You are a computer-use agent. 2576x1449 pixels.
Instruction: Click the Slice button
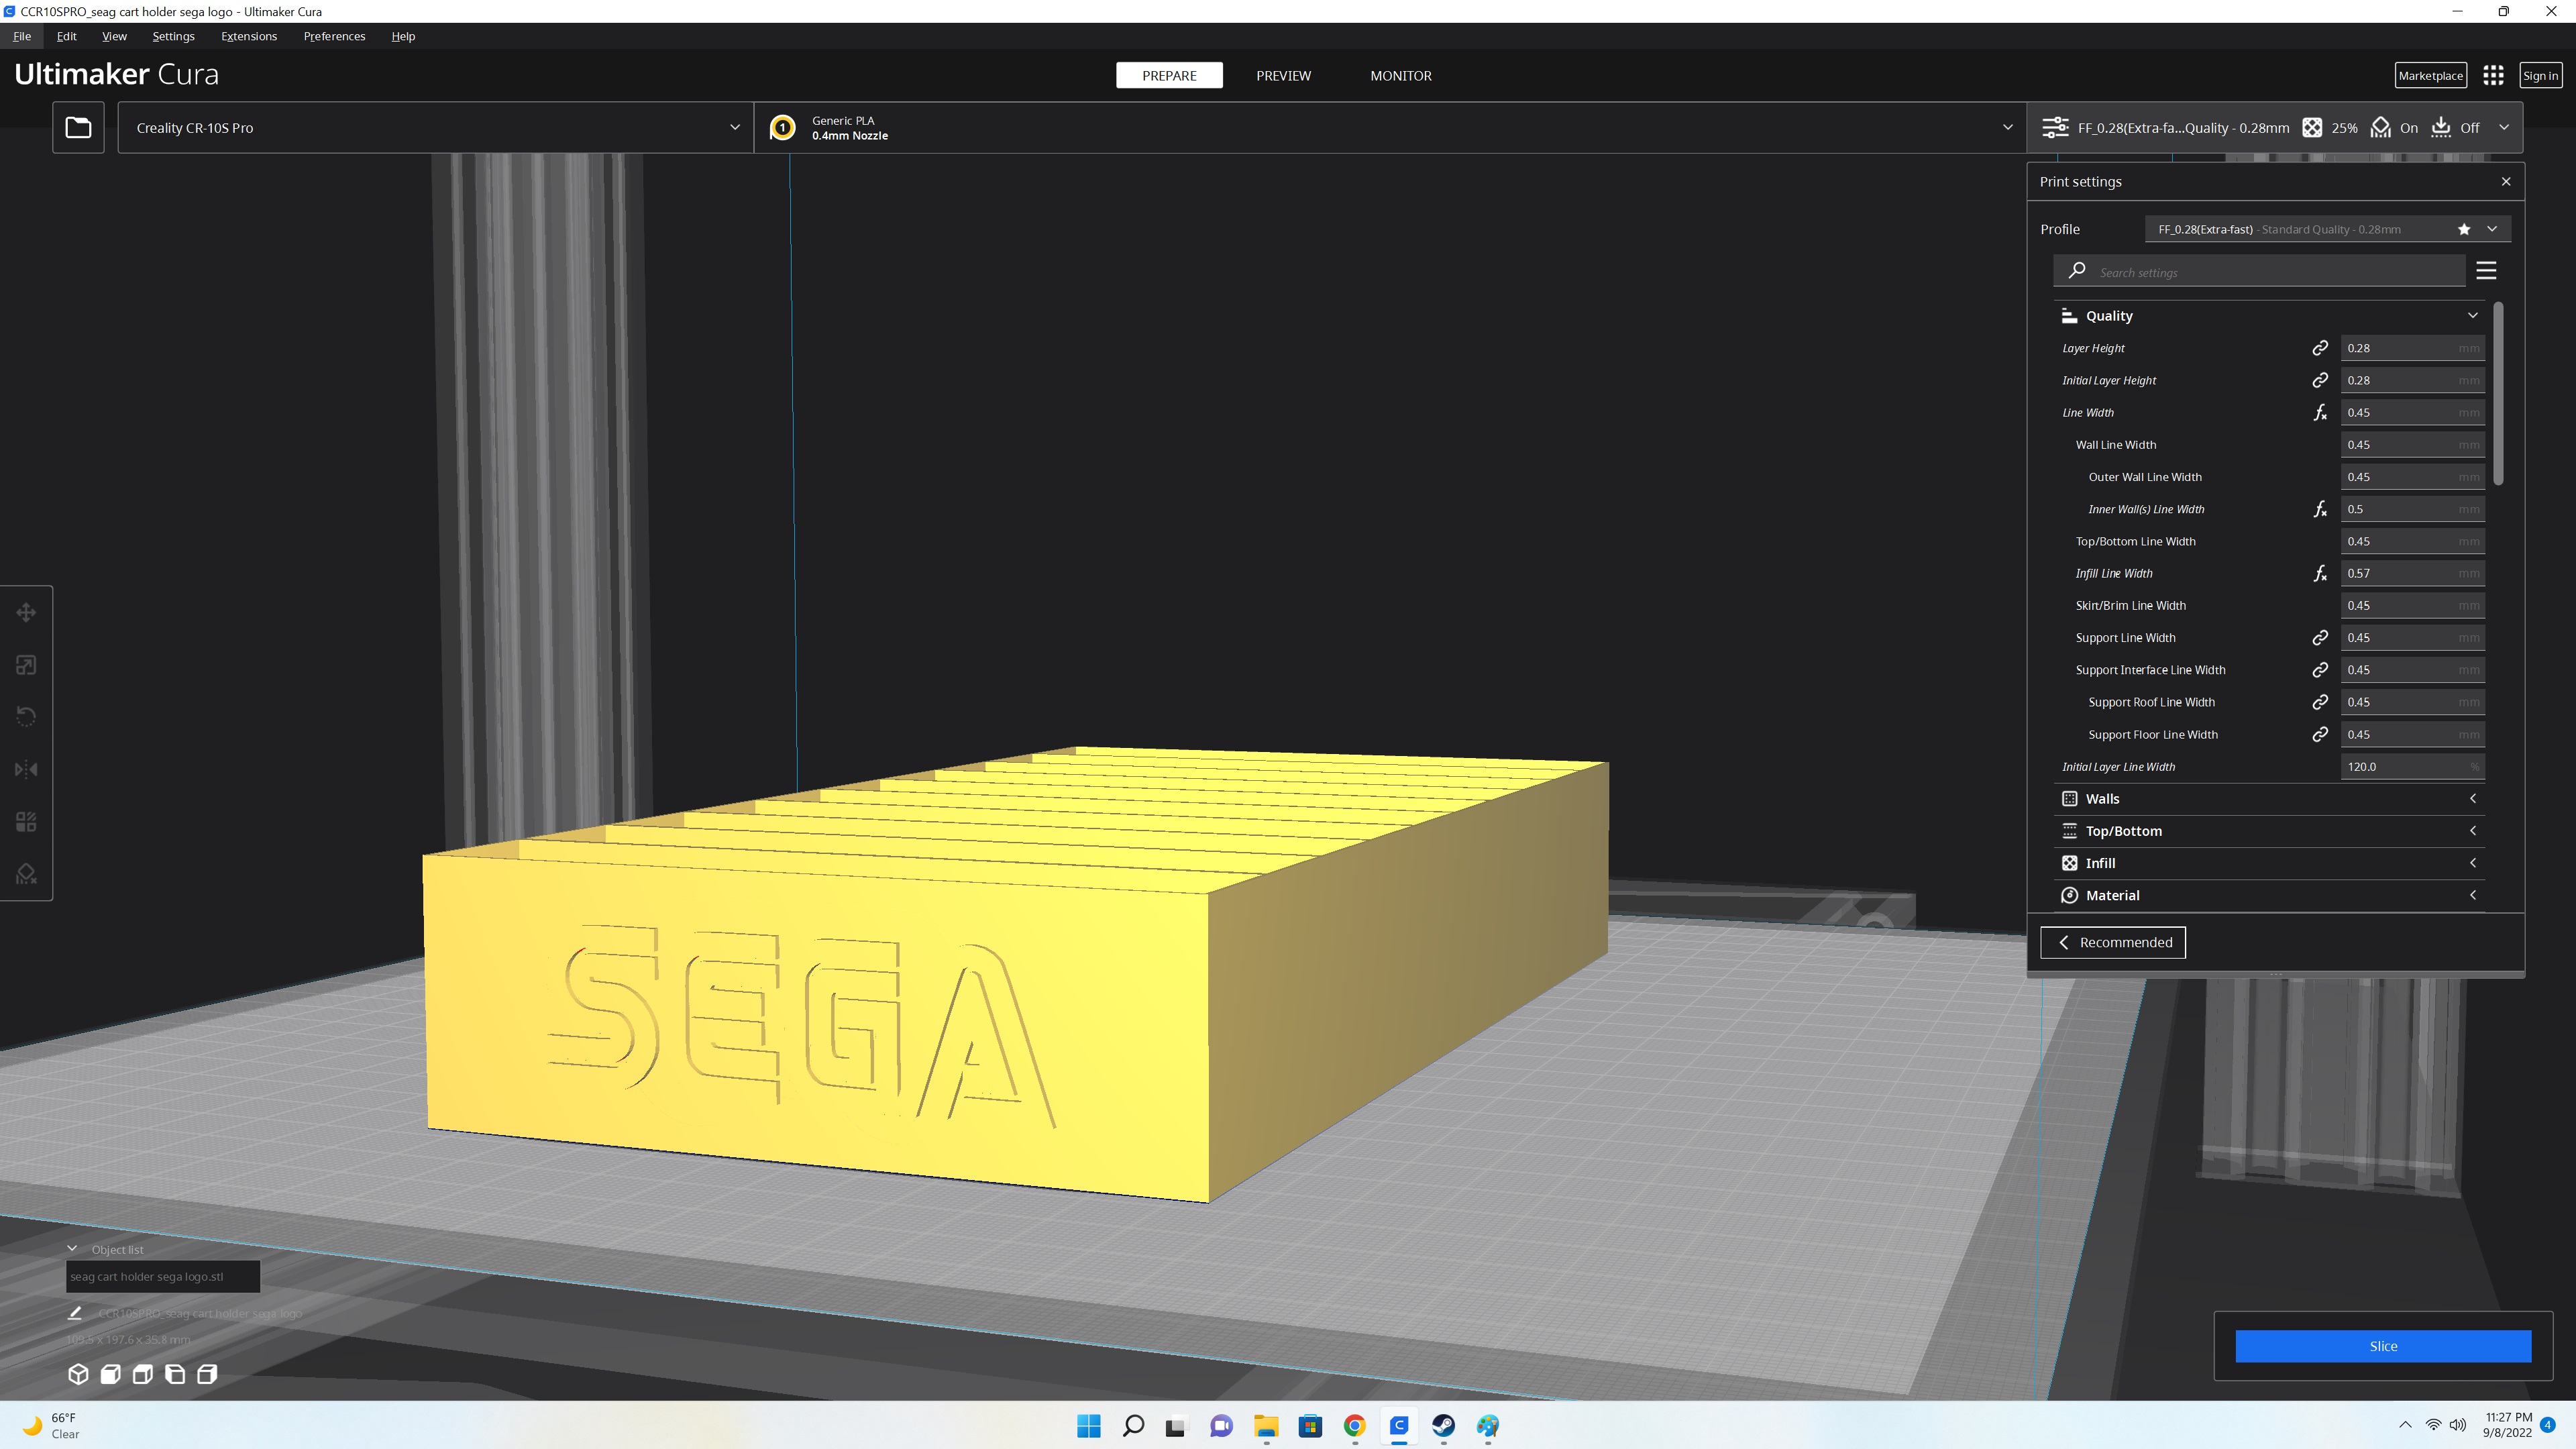(x=2383, y=1346)
